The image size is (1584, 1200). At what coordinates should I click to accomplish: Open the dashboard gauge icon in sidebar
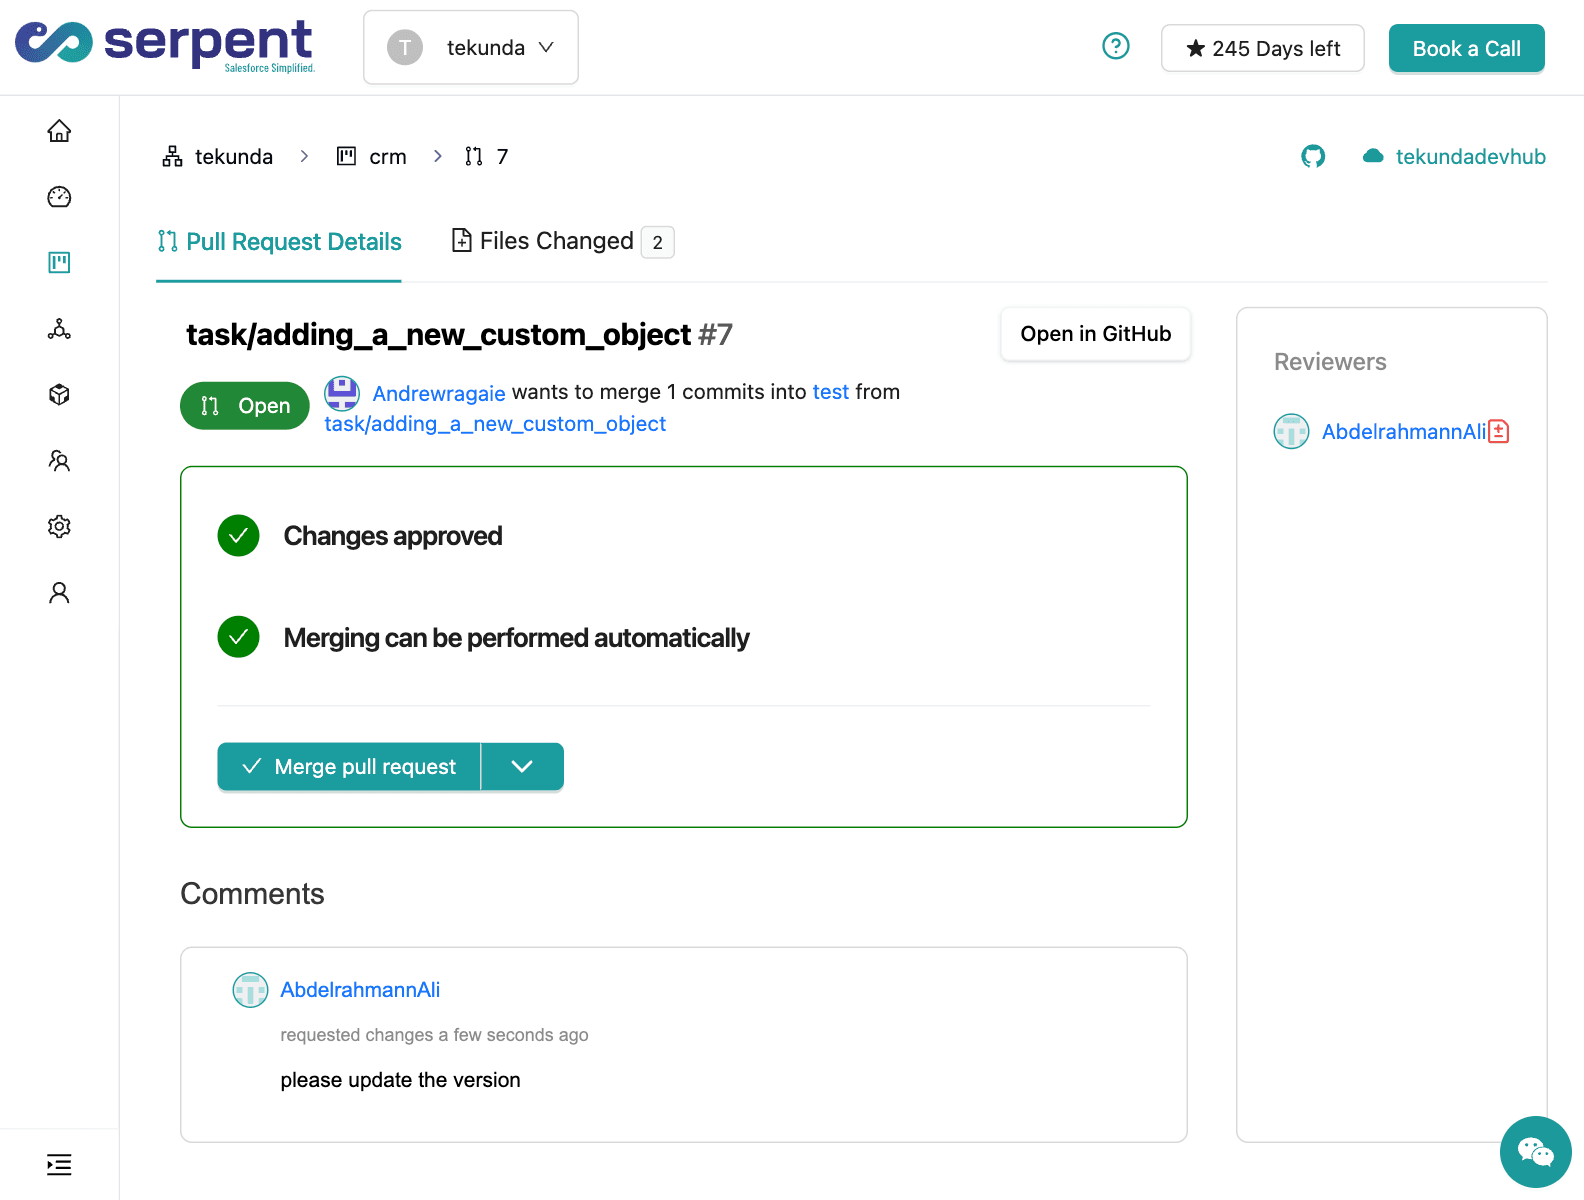pyautogui.click(x=59, y=197)
